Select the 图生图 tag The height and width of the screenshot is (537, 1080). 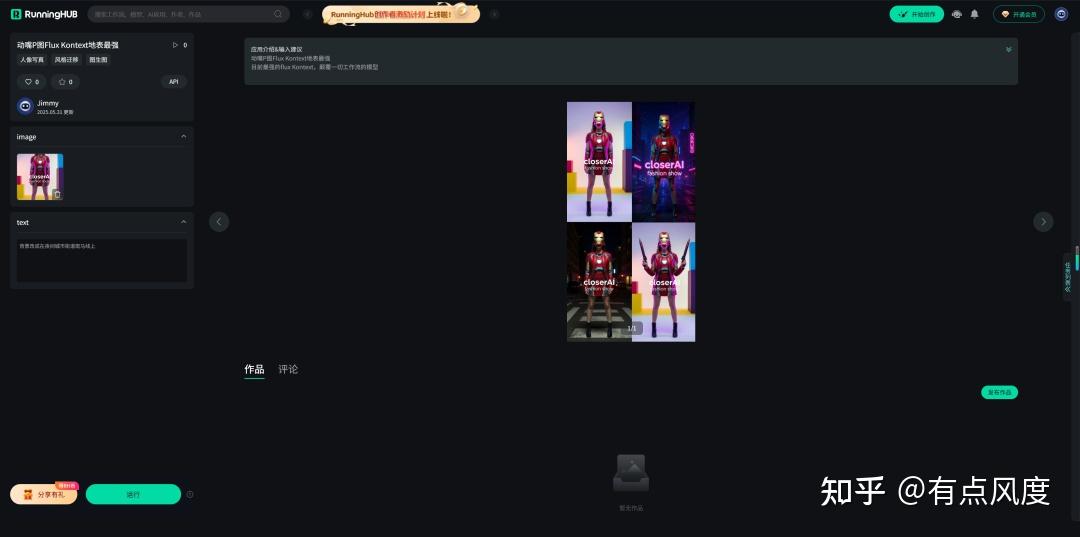pos(98,60)
